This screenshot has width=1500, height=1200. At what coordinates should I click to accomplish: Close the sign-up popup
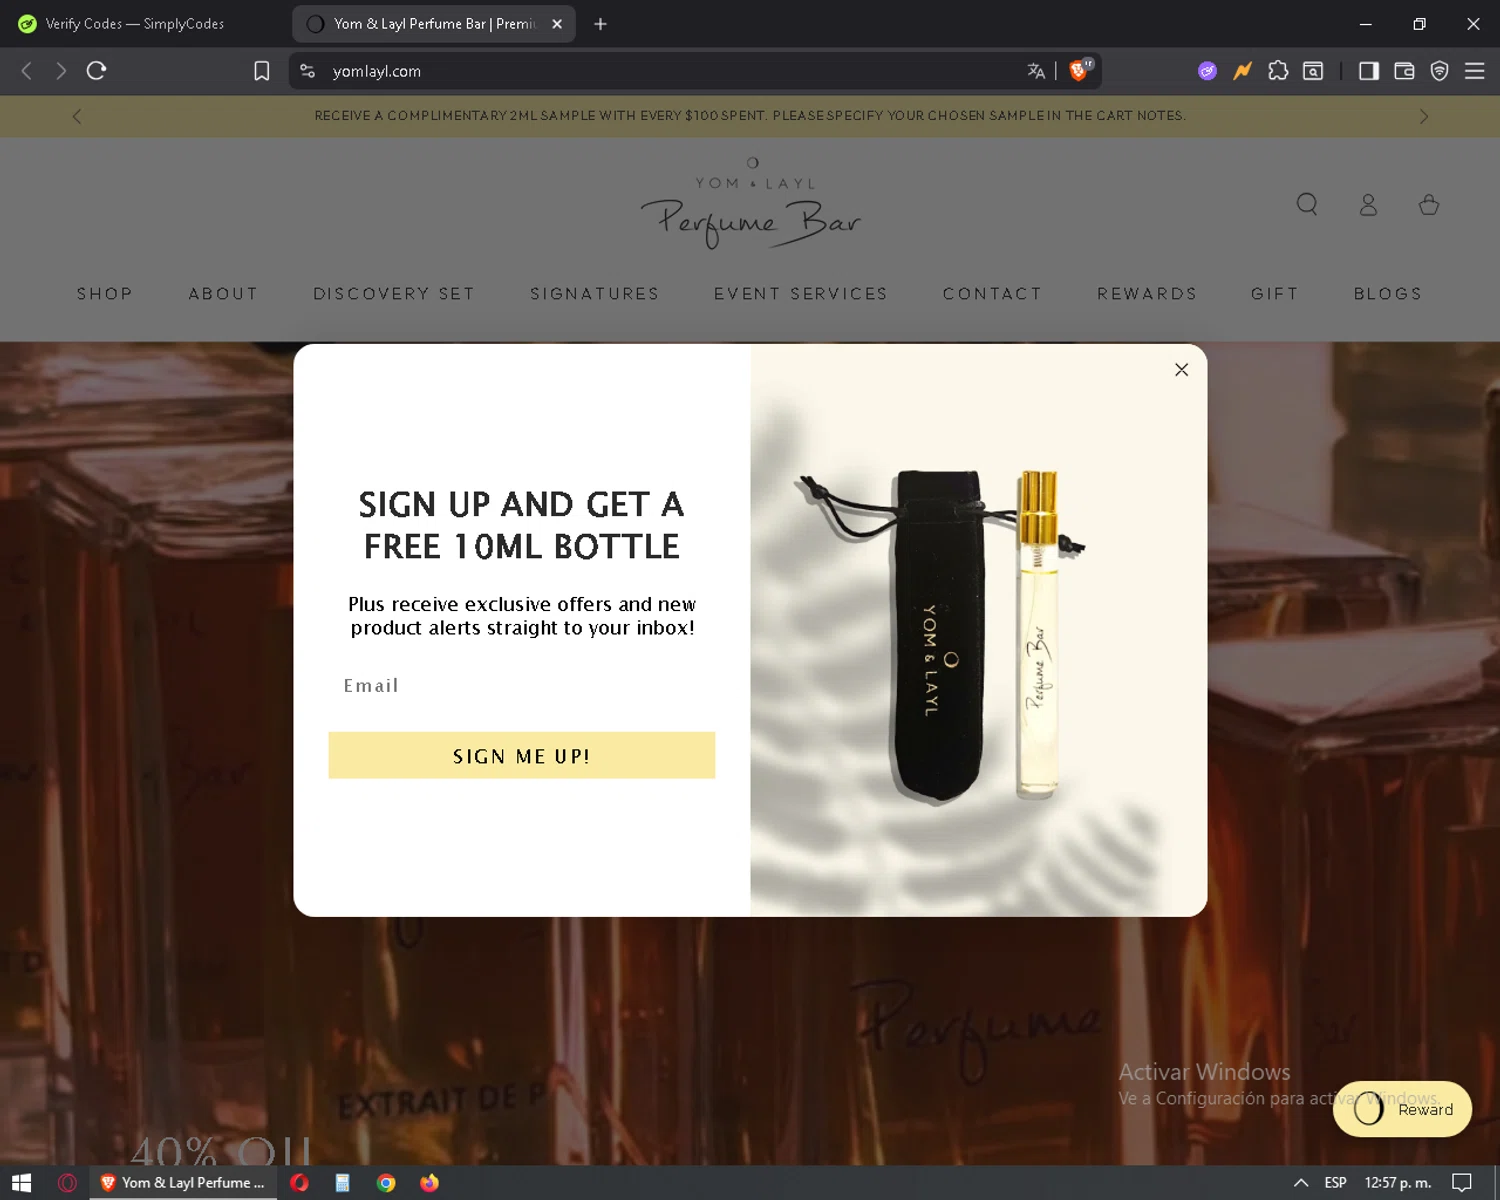[x=1181, y=370]
